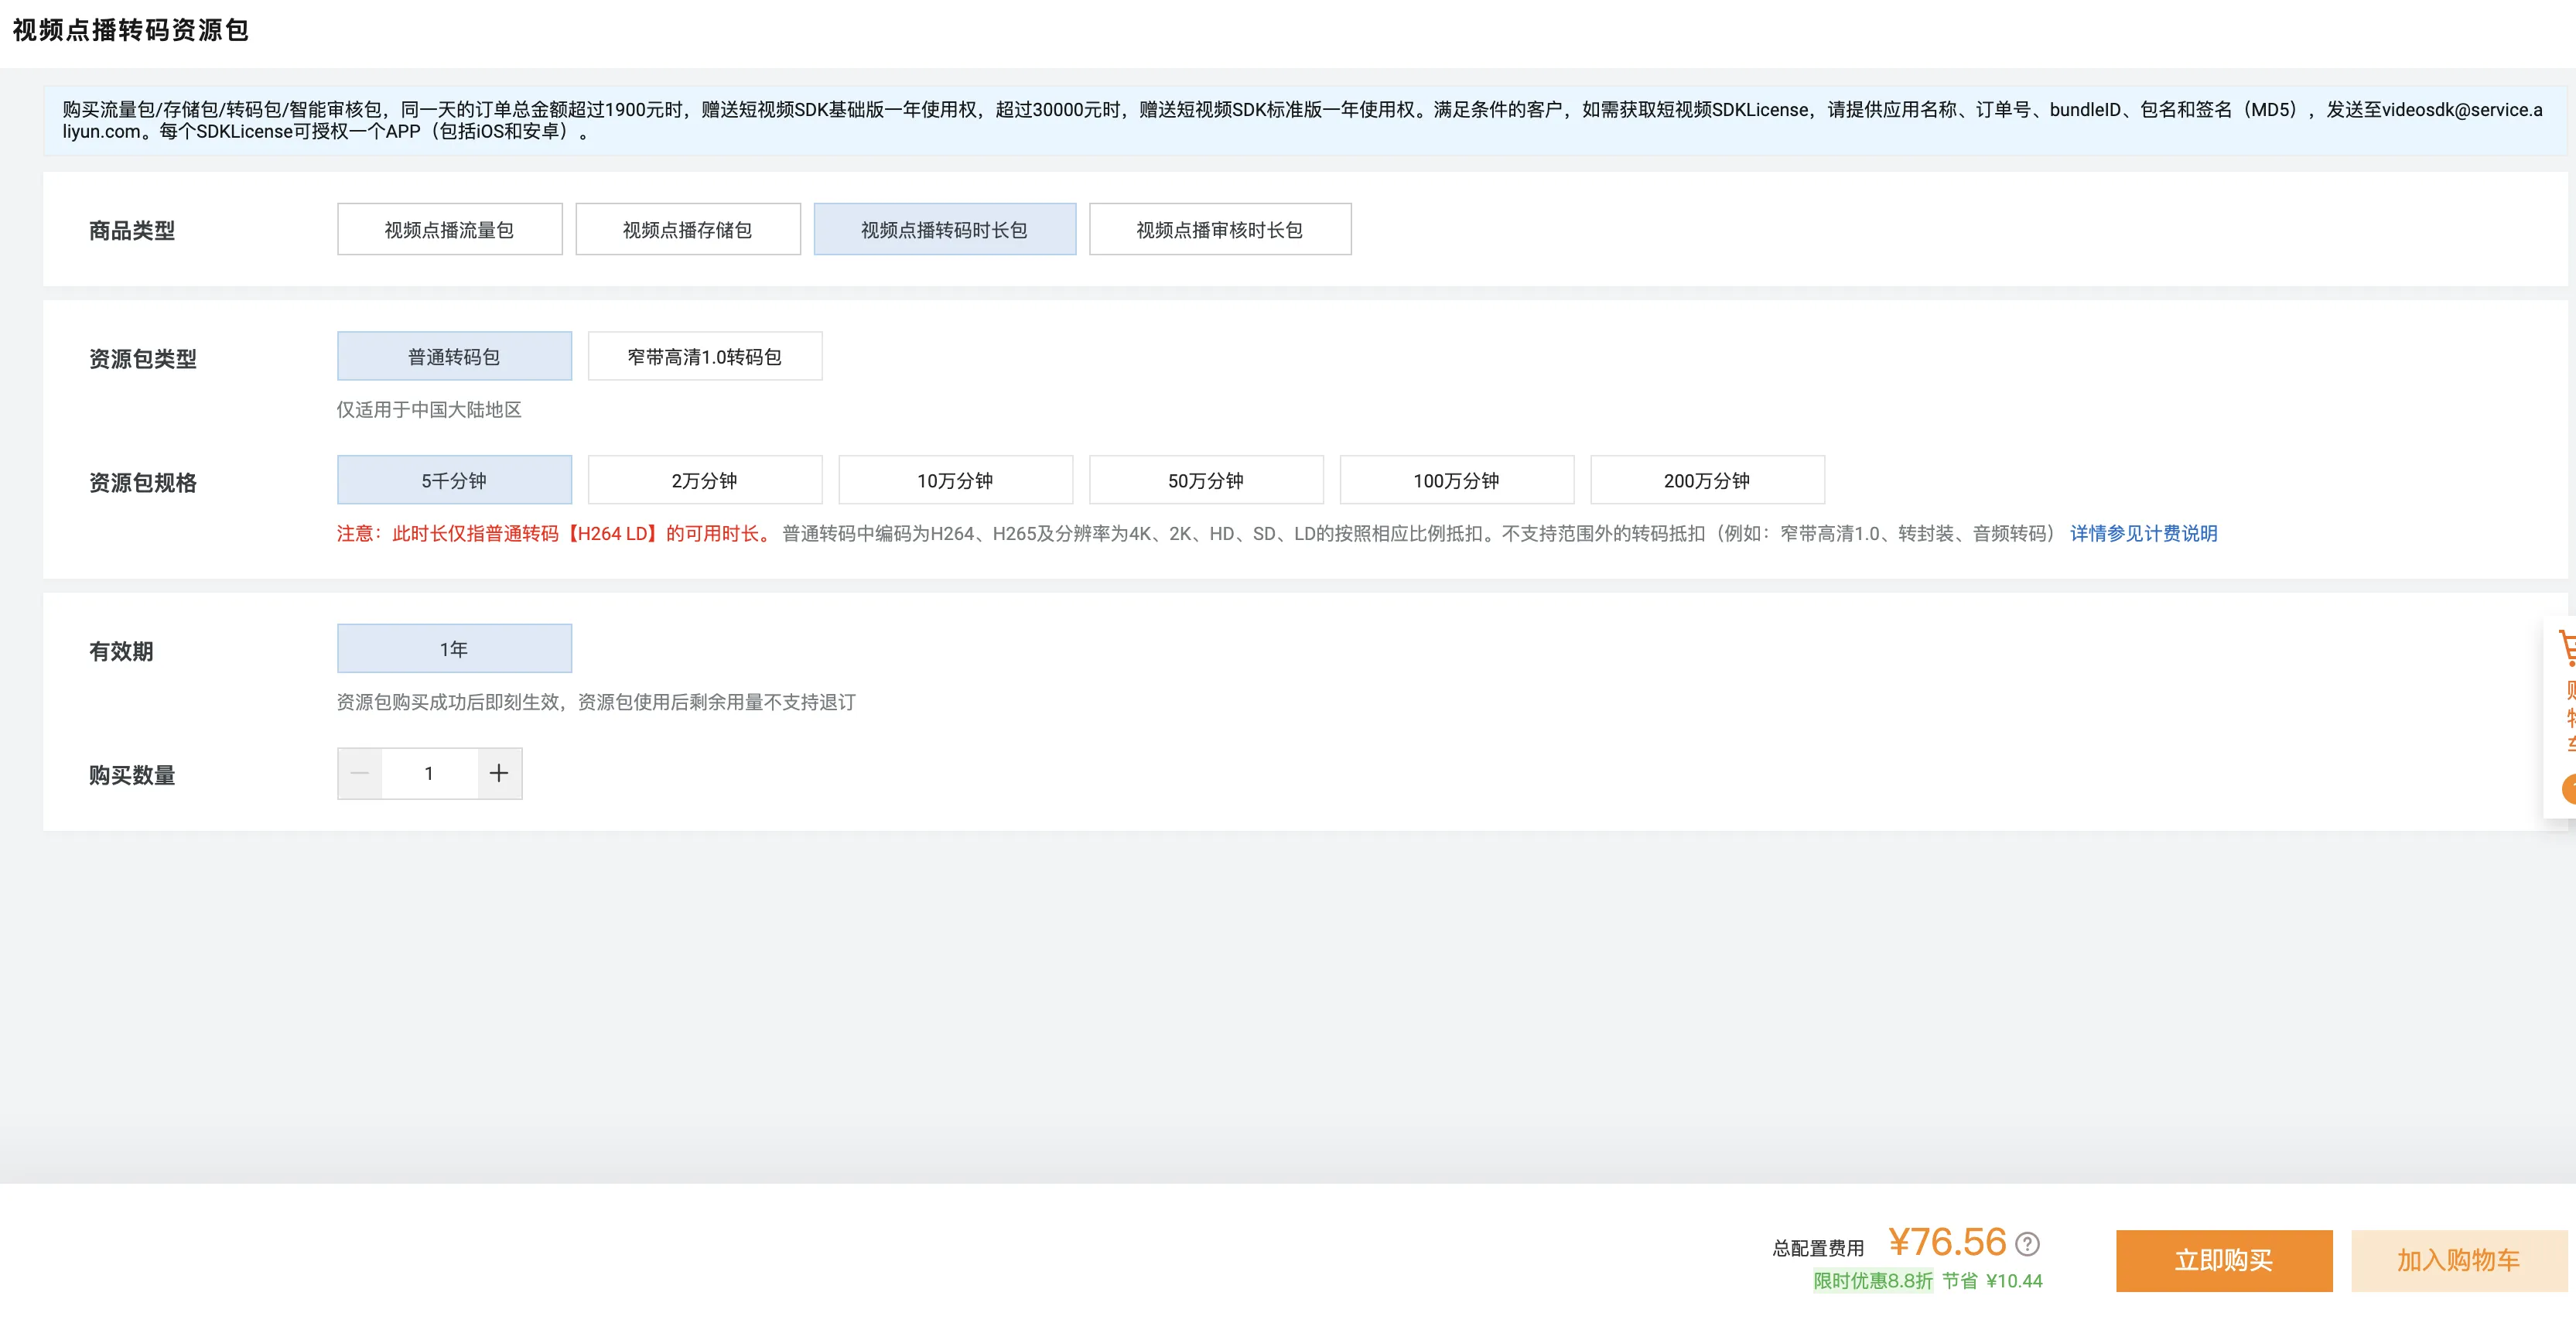Viewport: 2576px width, 1323px height.
Task: Pick the 2万分钟 specification
Action: pos(704,480)
